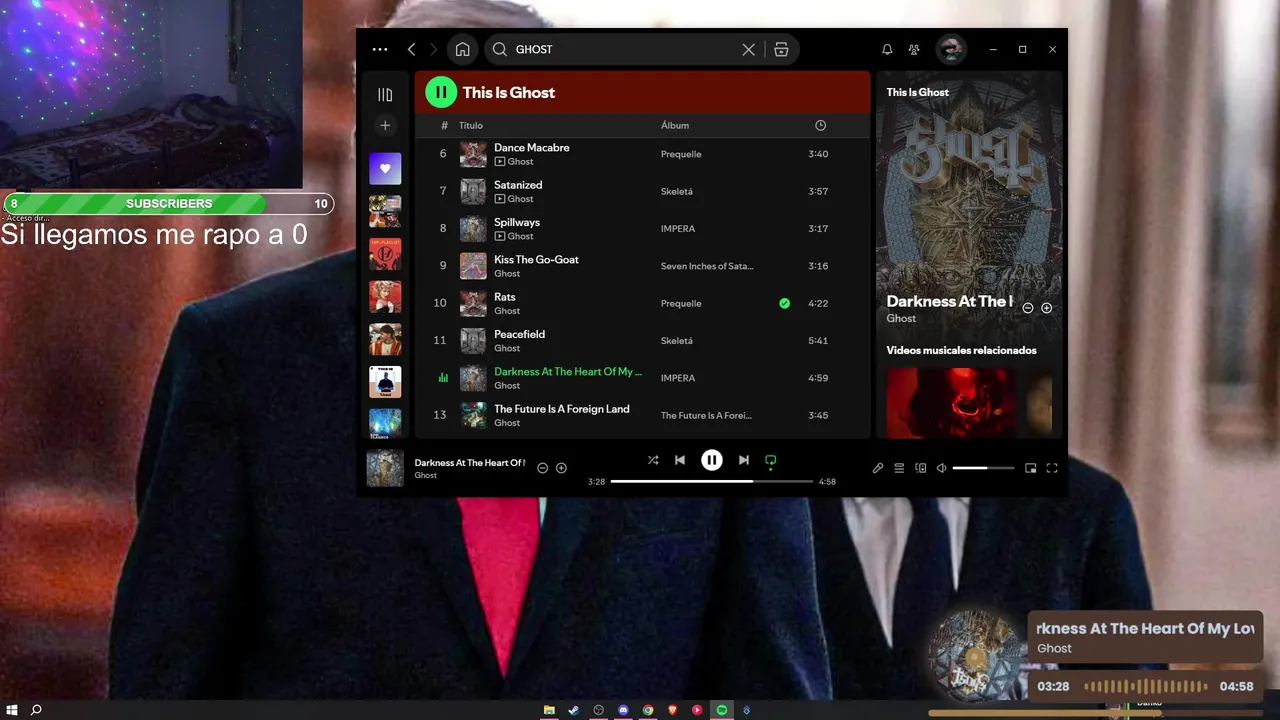
Task: Toggle shuffle playback
Action: tap(653, 460)
